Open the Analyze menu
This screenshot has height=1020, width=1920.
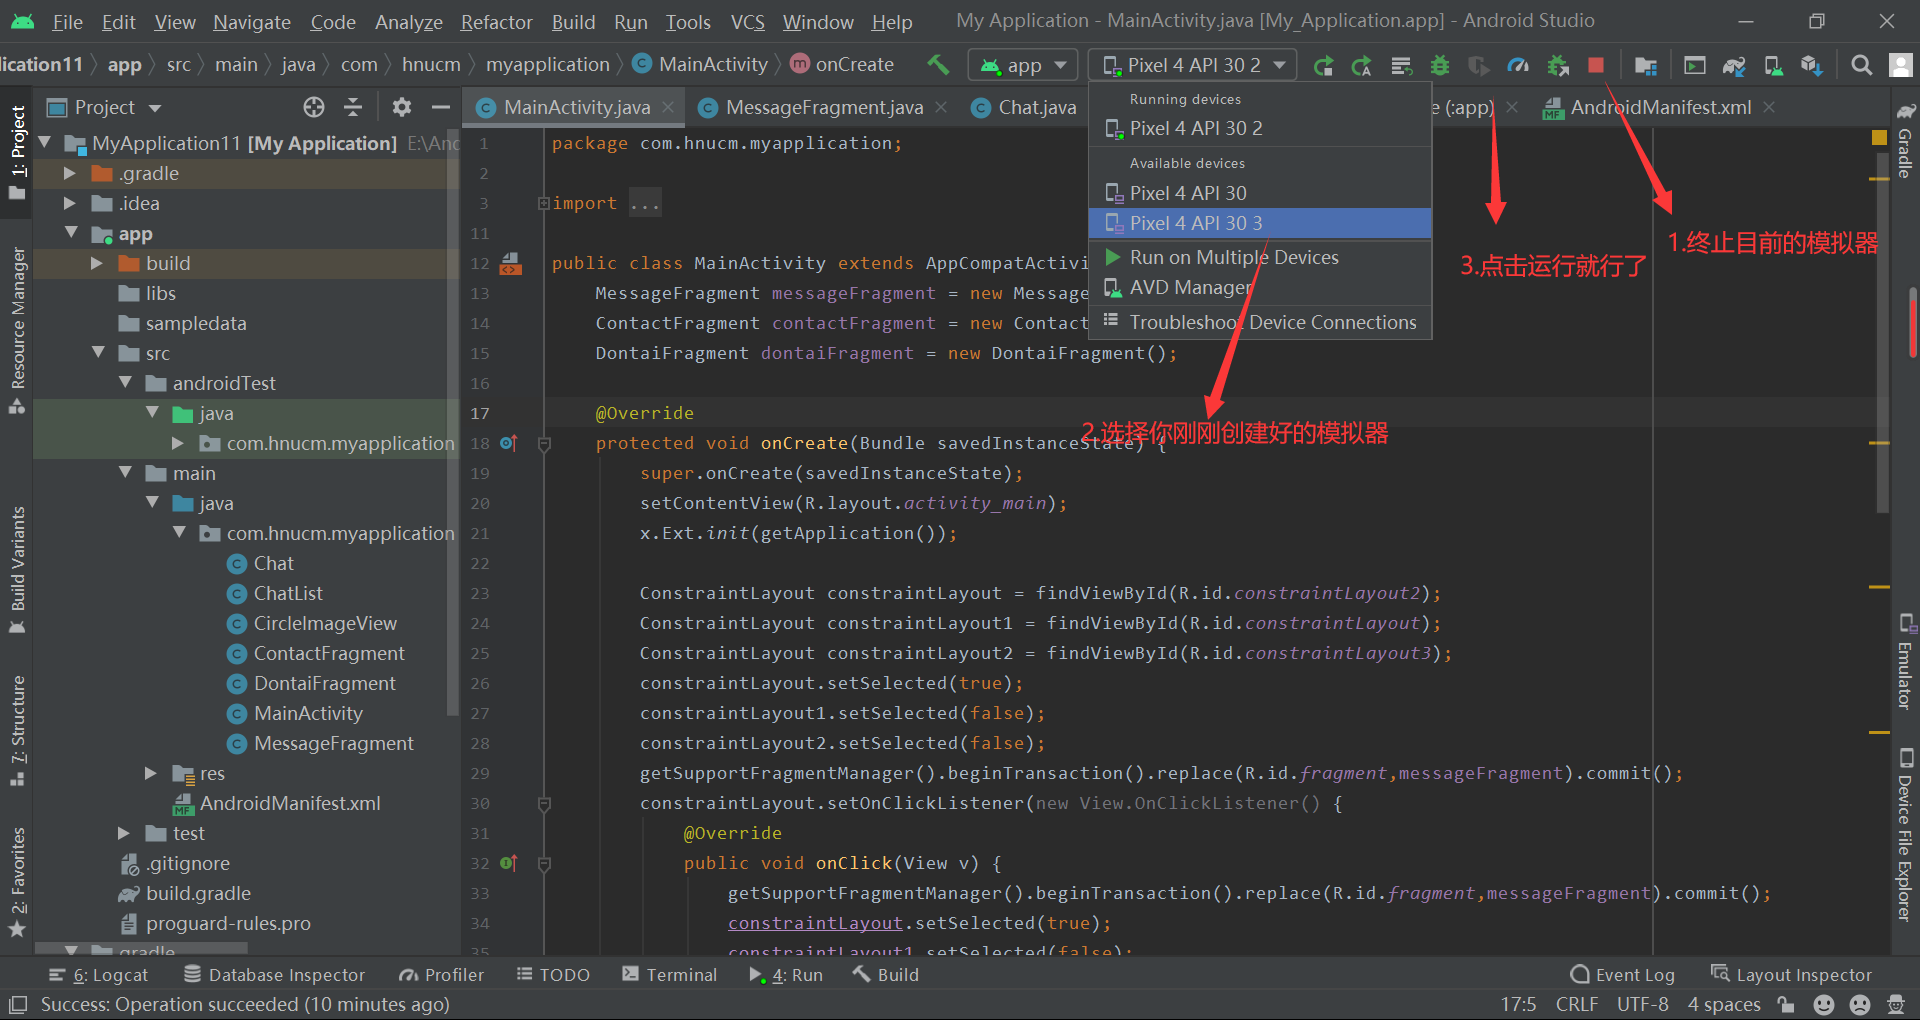(408, 21)
